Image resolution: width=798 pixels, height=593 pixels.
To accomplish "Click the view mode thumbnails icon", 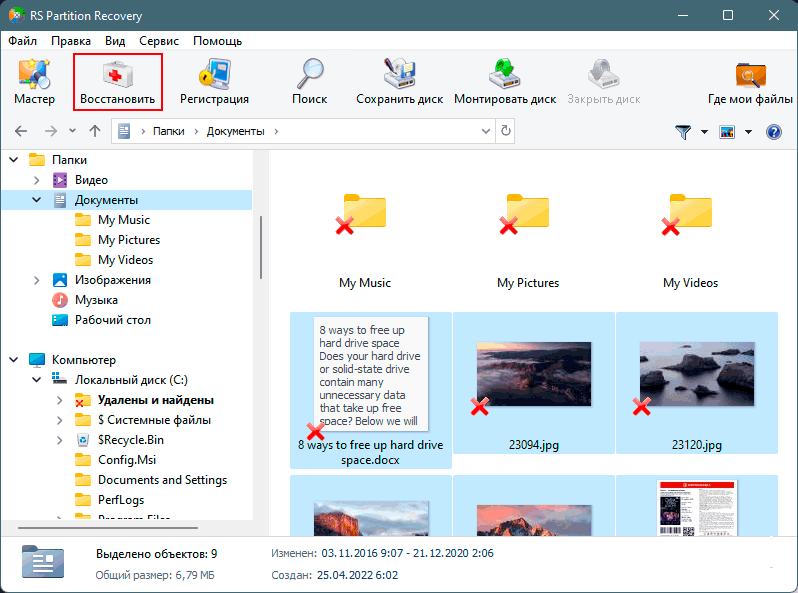I will point(727,132).
